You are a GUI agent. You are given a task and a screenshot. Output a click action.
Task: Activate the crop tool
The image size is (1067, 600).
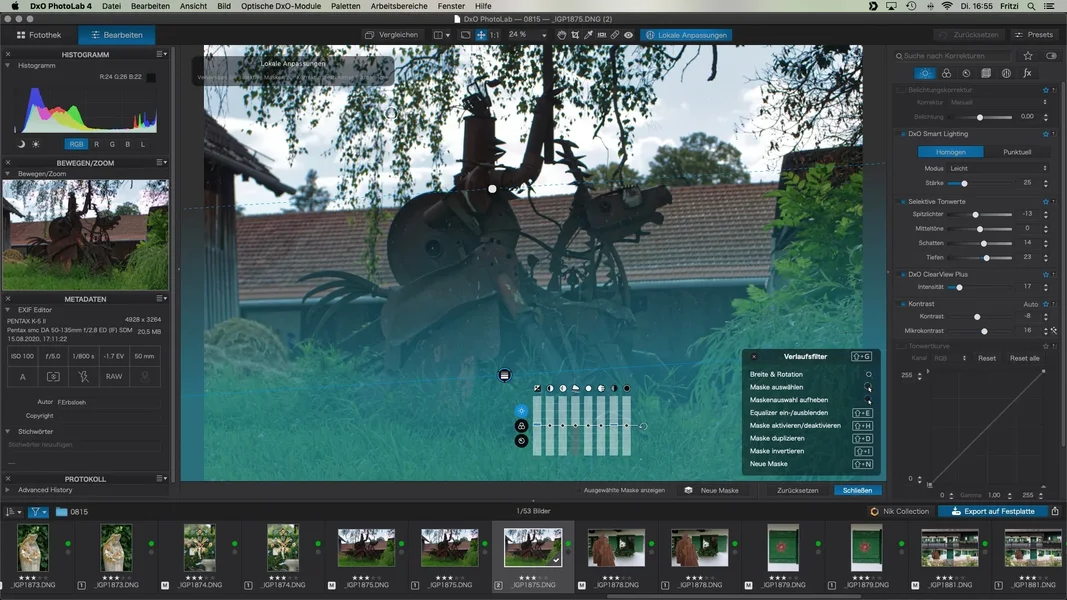click(575, 35)
